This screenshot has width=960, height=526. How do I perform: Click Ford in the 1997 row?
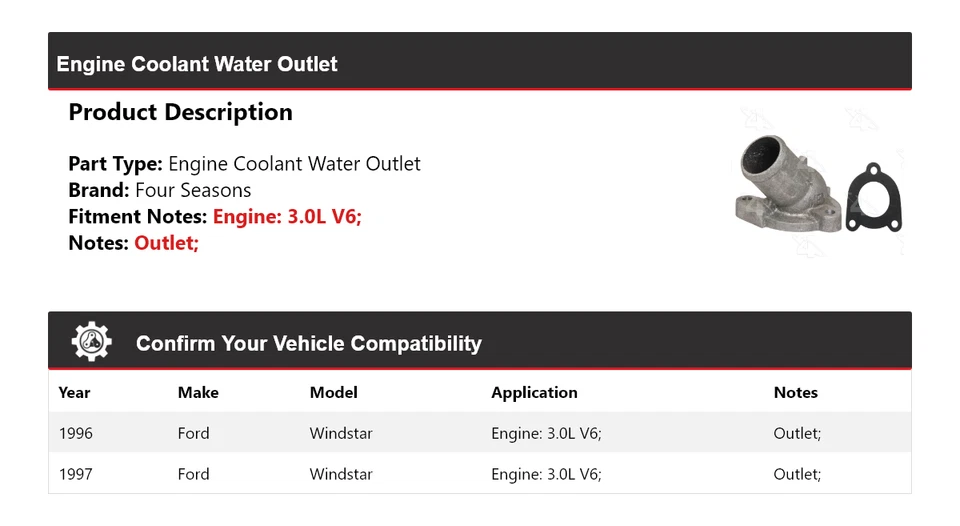[193, 474]
